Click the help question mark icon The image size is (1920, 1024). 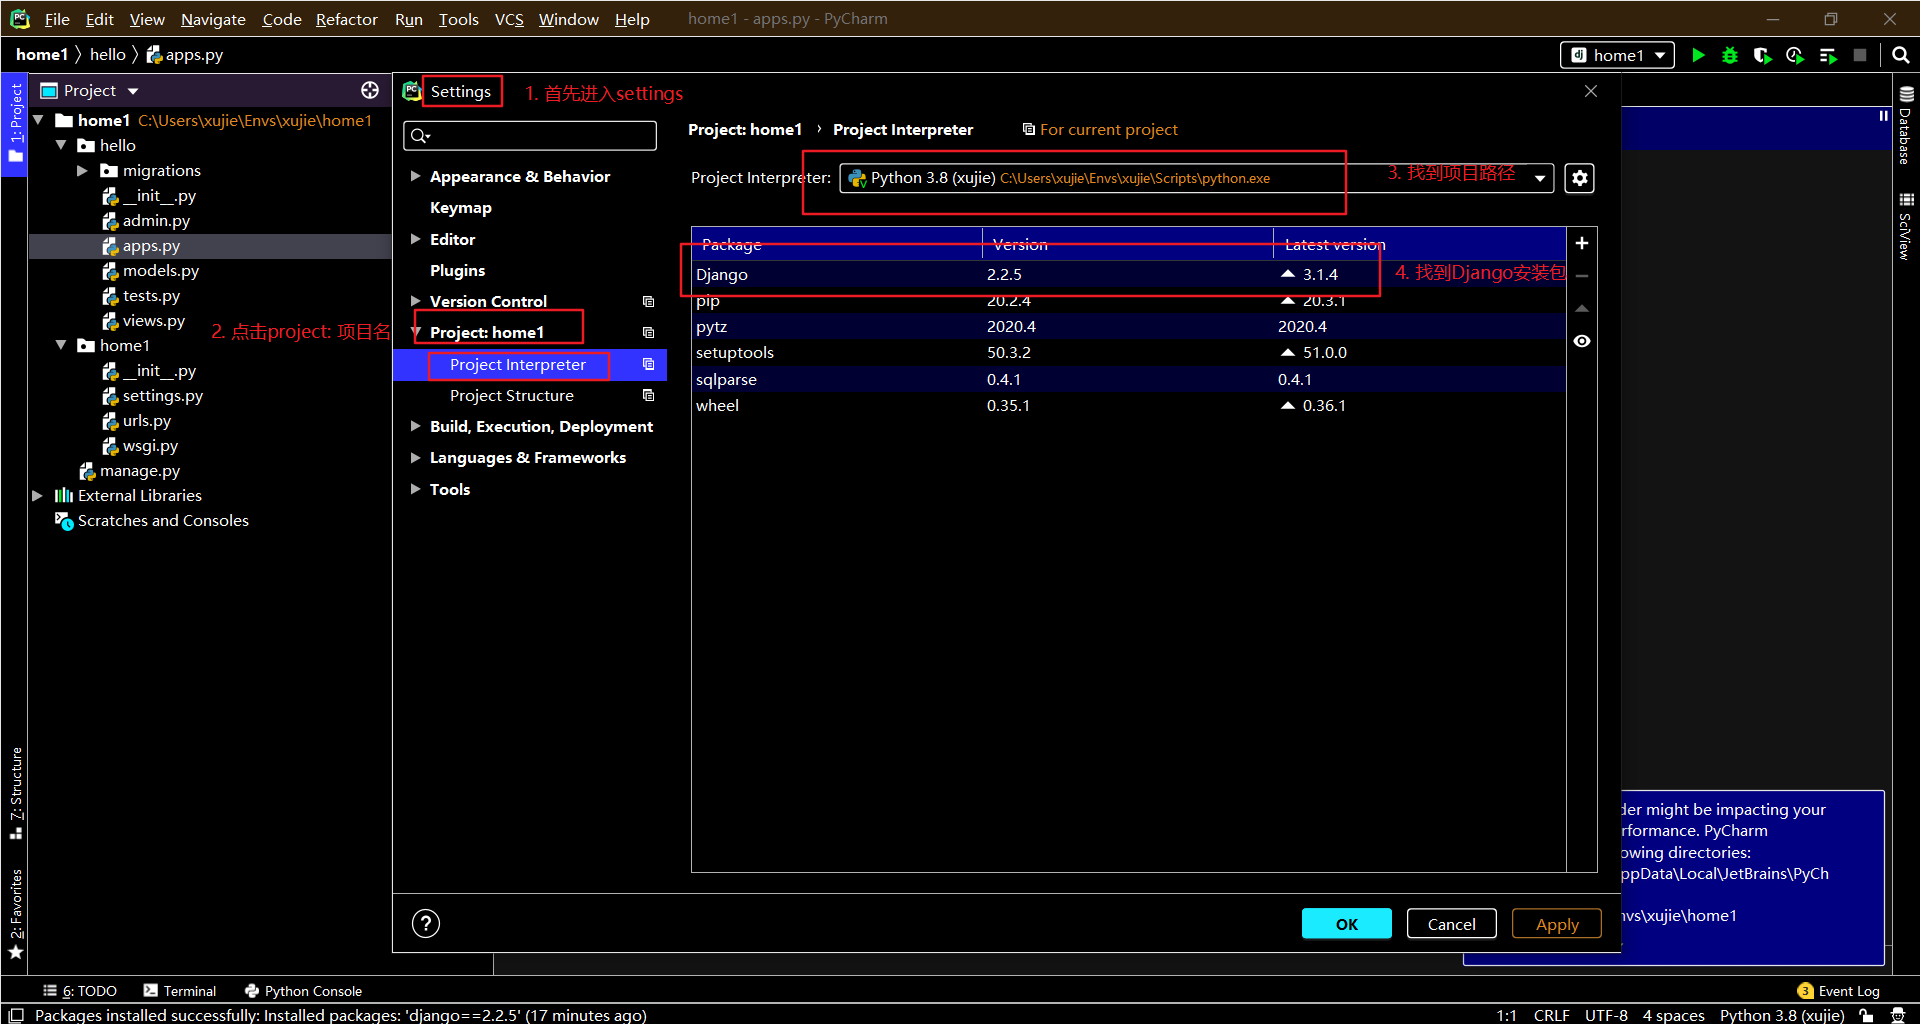coord(426,923)
